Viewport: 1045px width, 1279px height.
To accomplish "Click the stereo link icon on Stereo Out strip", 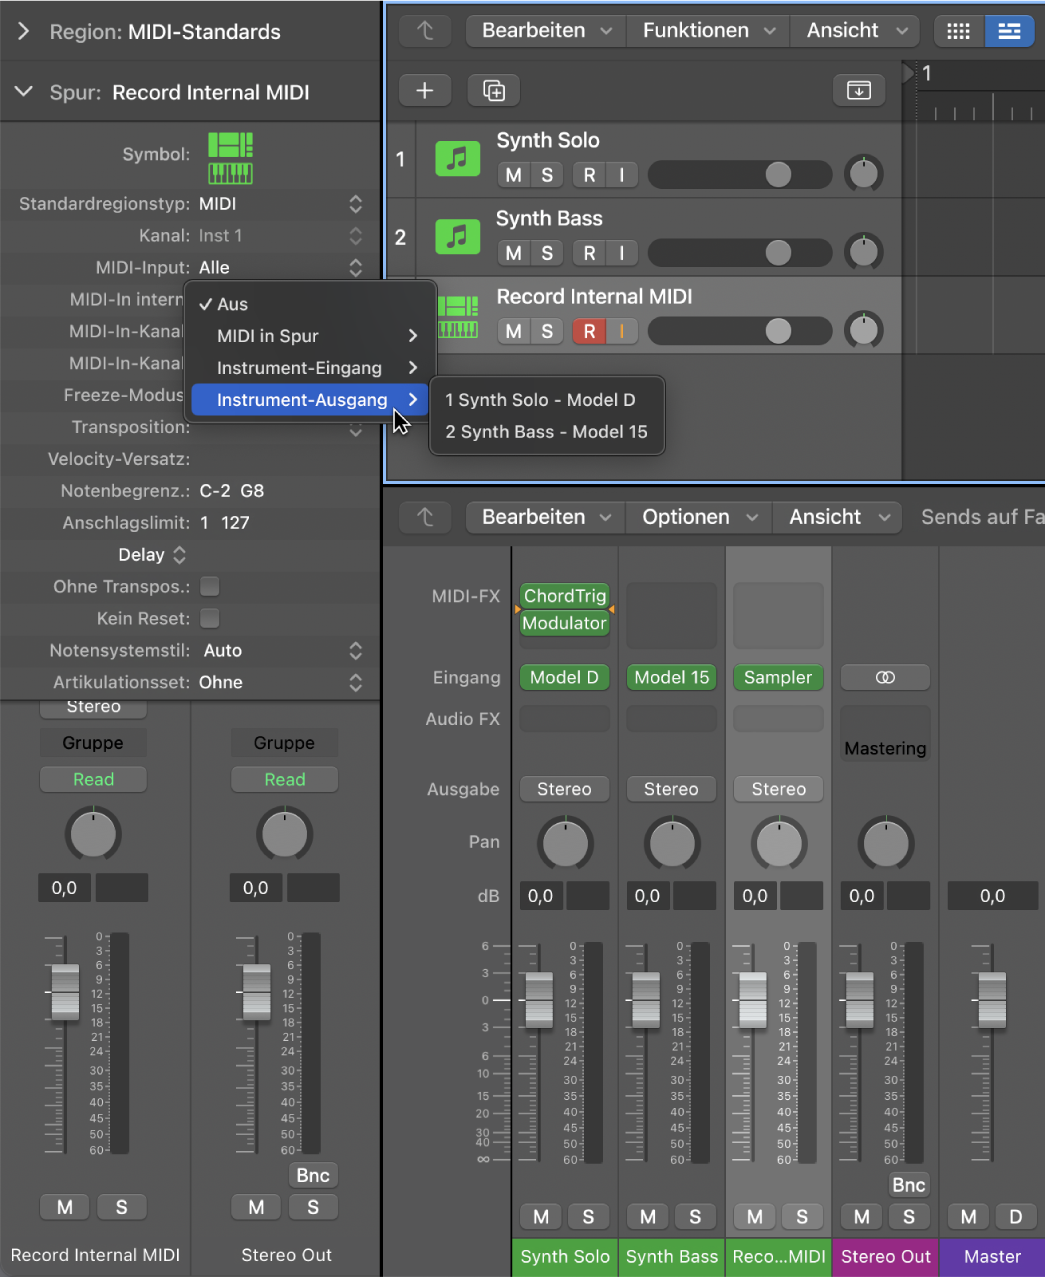I will click(885, 677).
